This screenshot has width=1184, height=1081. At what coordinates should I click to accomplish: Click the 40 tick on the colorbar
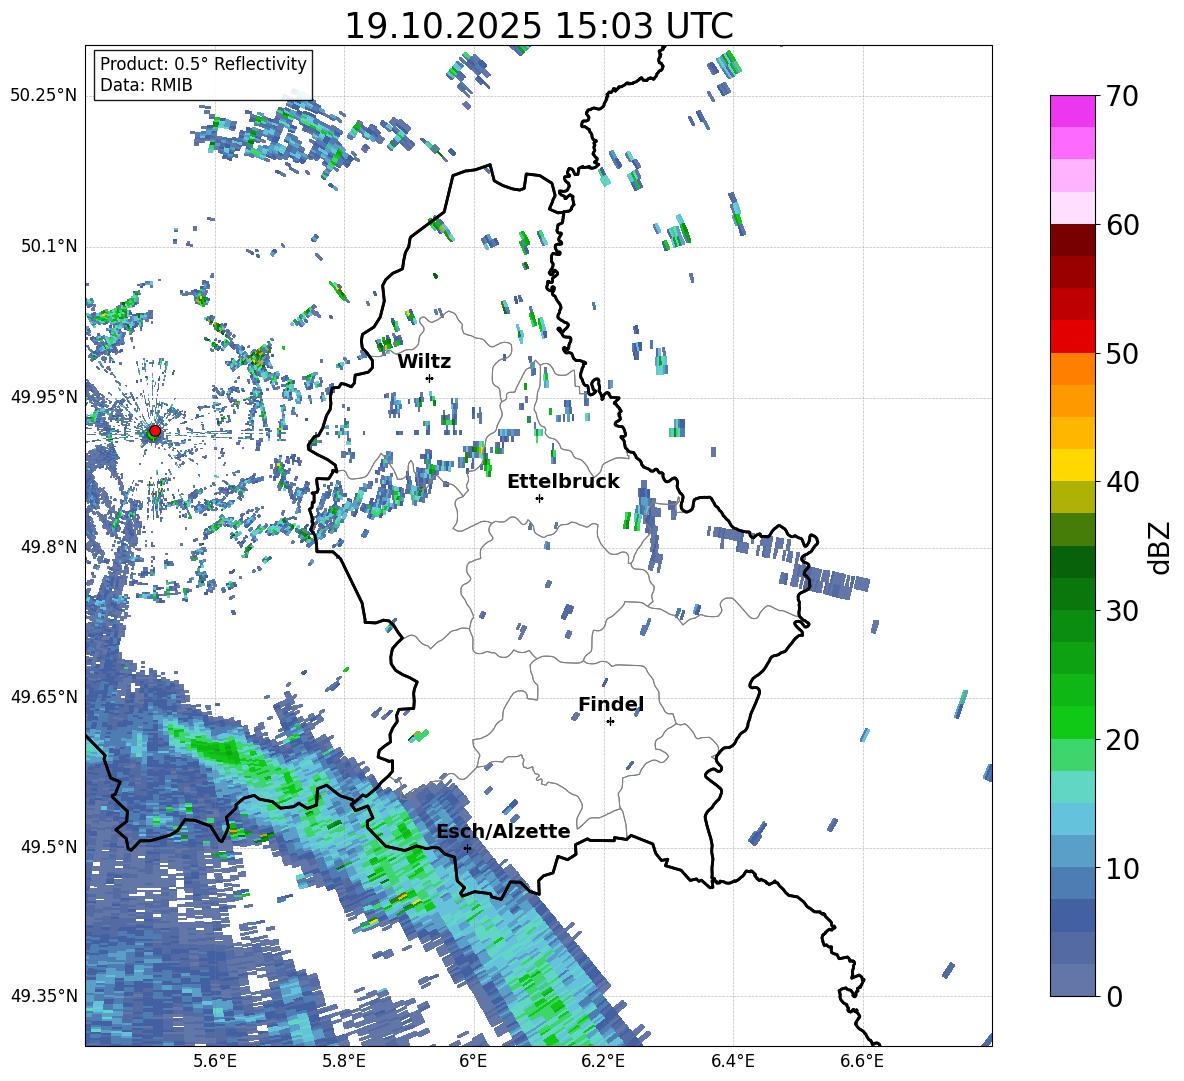click(x=1122, y=482)
